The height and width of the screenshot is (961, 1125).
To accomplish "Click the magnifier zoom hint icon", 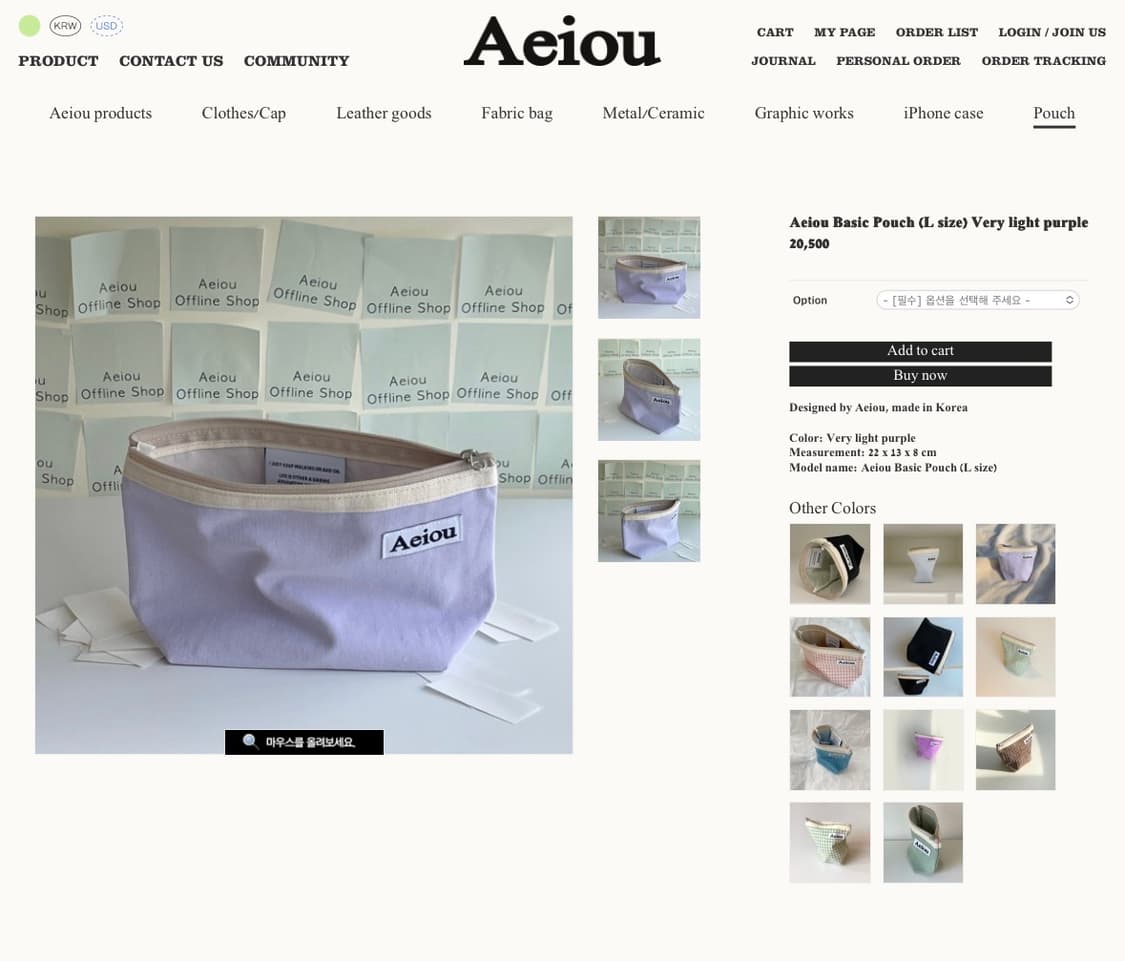I will [250, 741].
